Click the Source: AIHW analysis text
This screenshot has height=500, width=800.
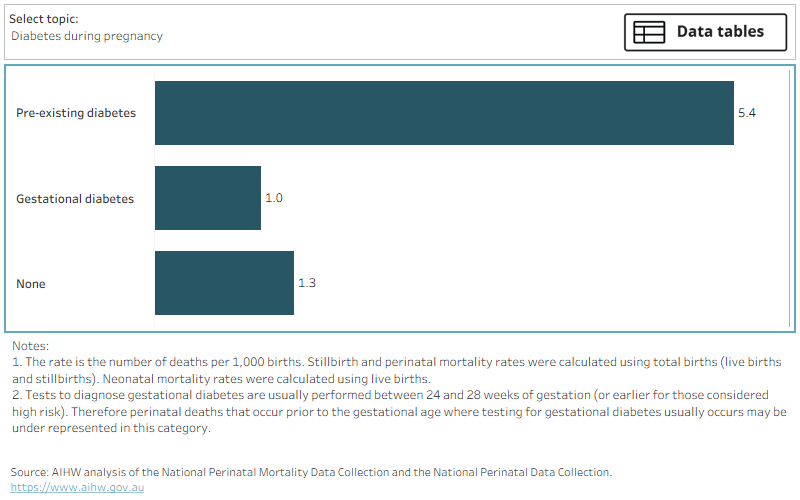click(x=311, y=472)
